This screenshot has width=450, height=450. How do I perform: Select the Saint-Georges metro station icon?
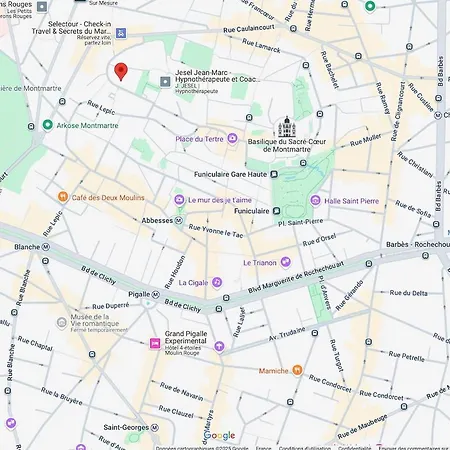154,427
